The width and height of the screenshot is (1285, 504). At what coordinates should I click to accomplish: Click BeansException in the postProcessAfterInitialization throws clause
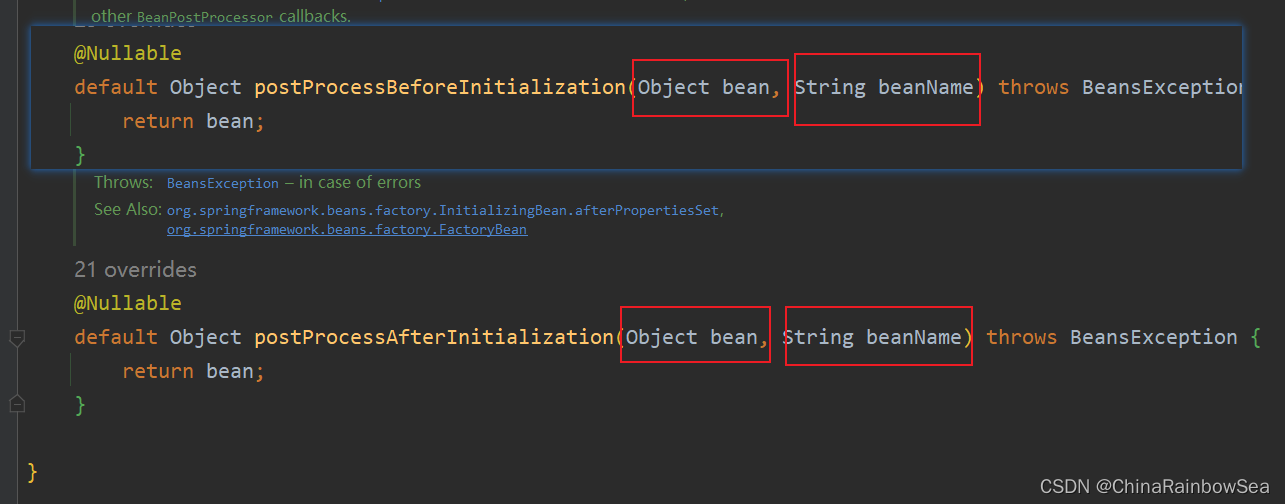(x=1153, y=337)
